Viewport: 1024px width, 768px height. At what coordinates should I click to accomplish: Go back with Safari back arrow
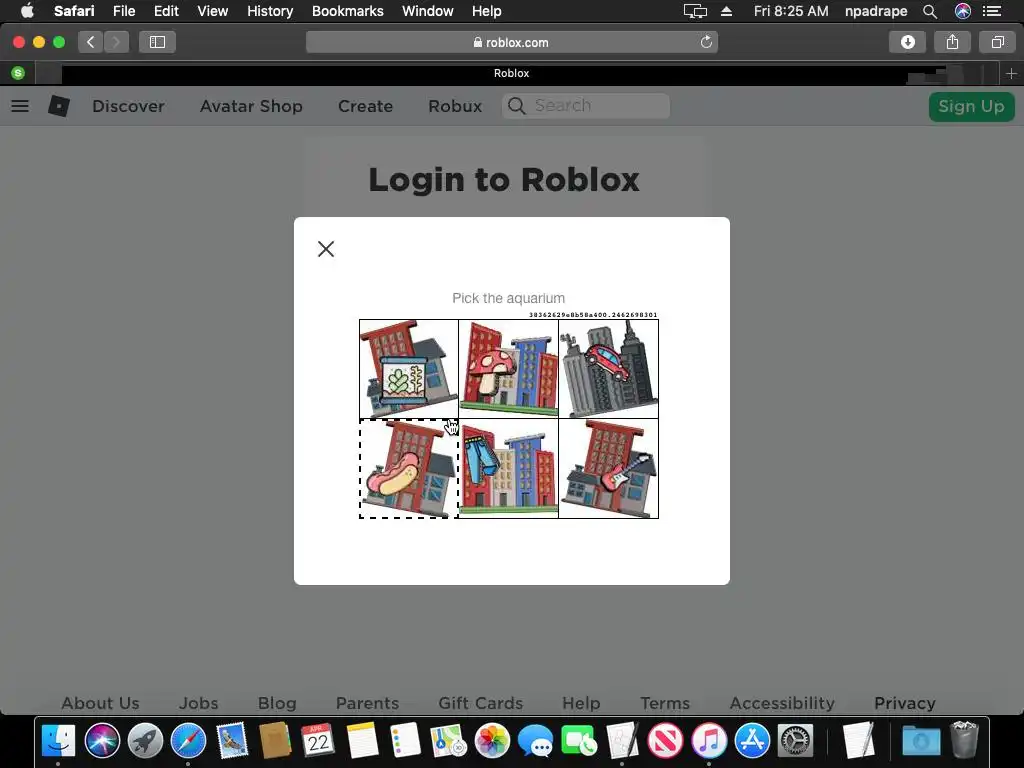point(91,42)
